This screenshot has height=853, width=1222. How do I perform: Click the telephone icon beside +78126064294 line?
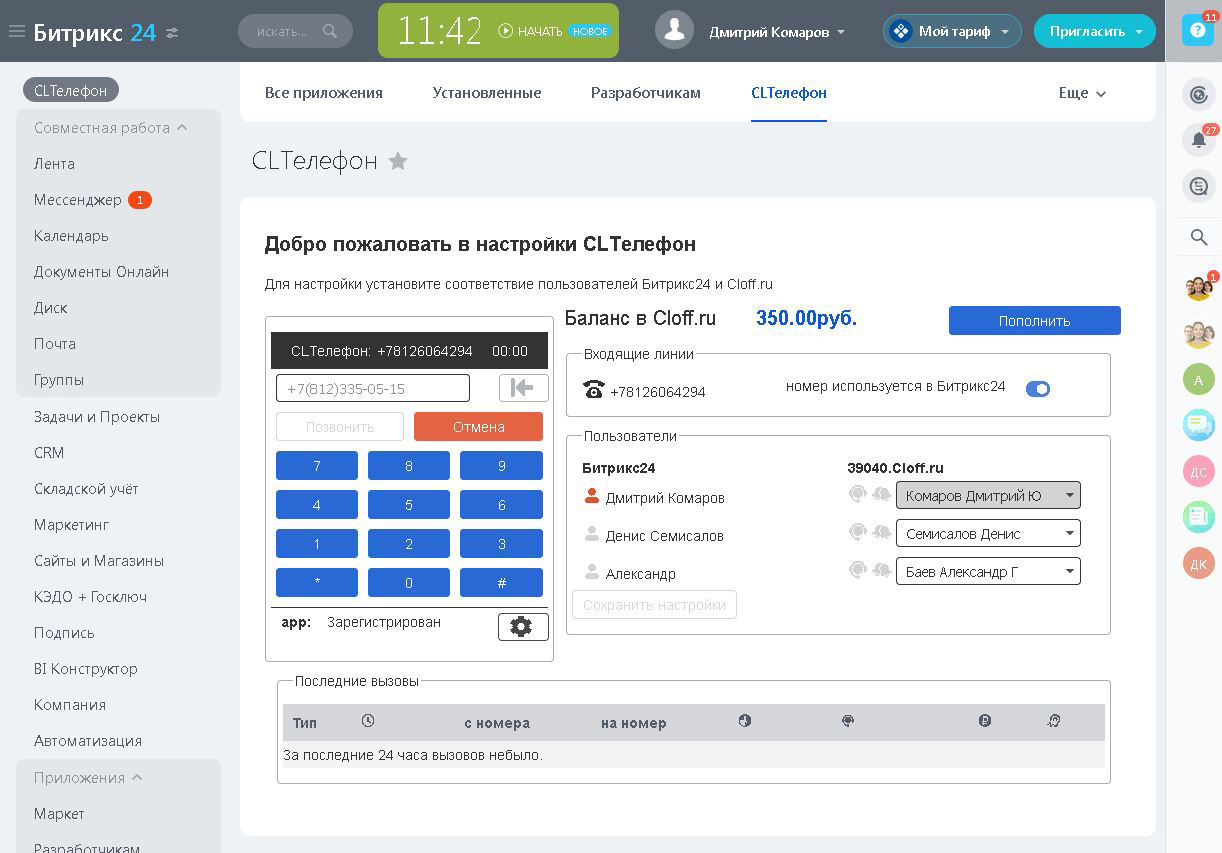point(594,390)
